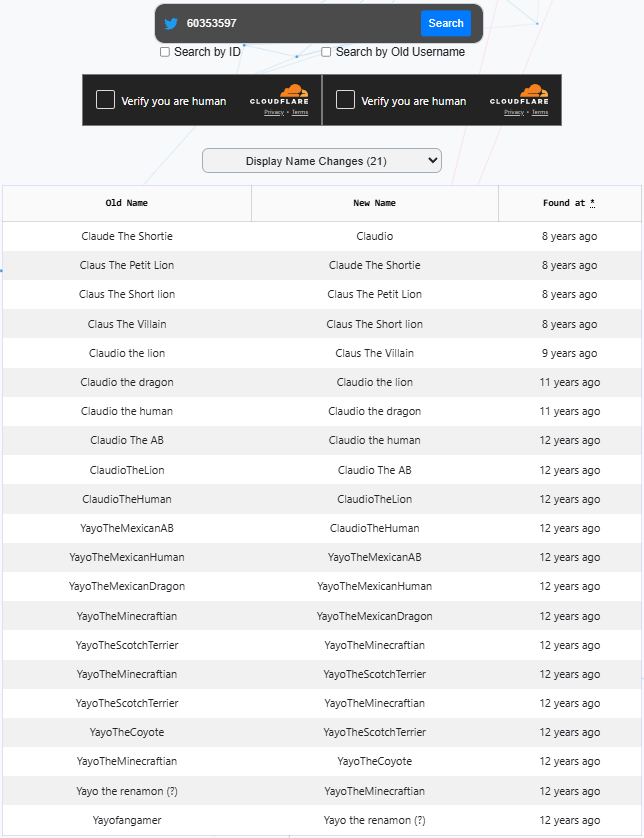Open Privacy link in right Cloudflare widget

tap(514, 112)
